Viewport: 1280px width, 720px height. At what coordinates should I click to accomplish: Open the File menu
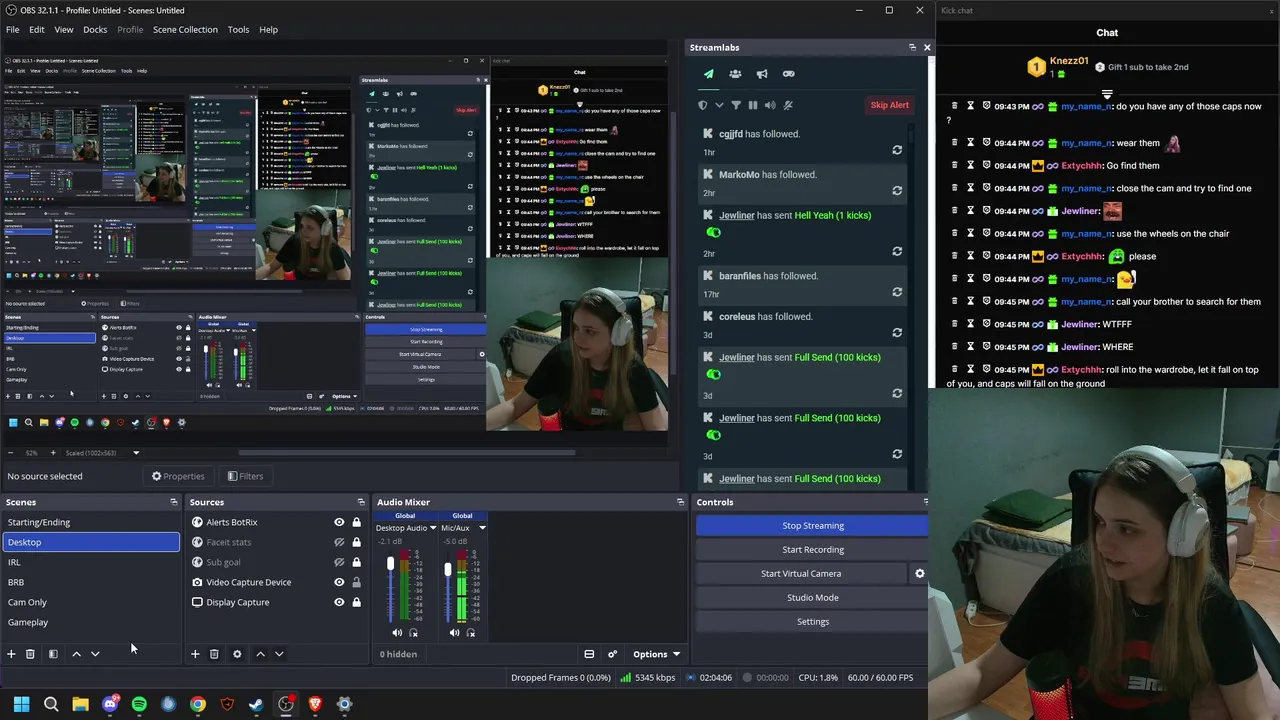tap(13, 29)
